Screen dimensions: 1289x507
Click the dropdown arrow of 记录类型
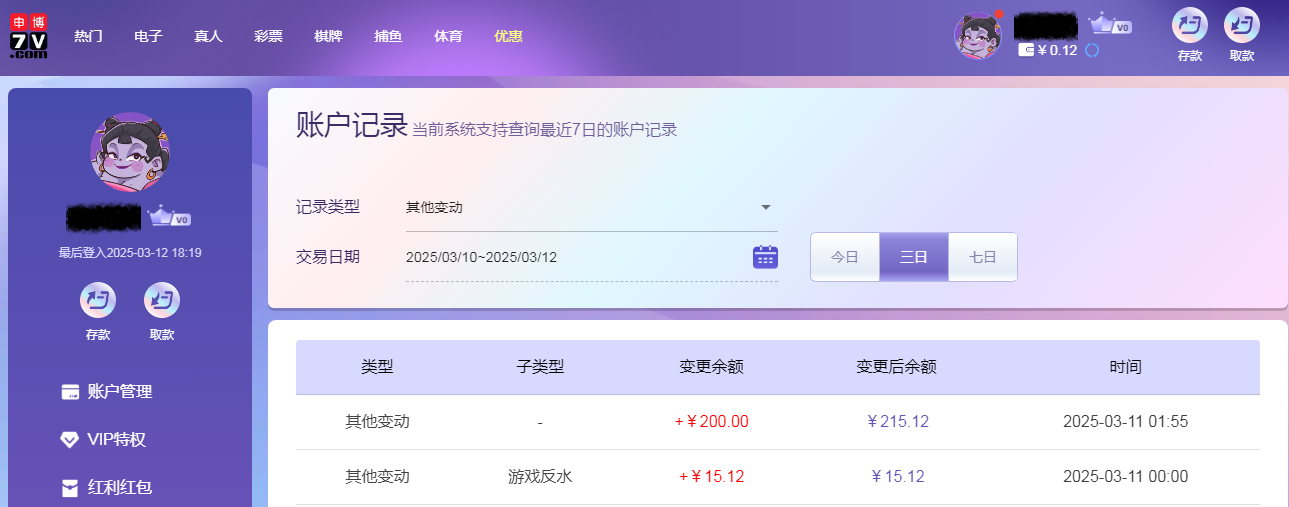(x=766, y=207)
